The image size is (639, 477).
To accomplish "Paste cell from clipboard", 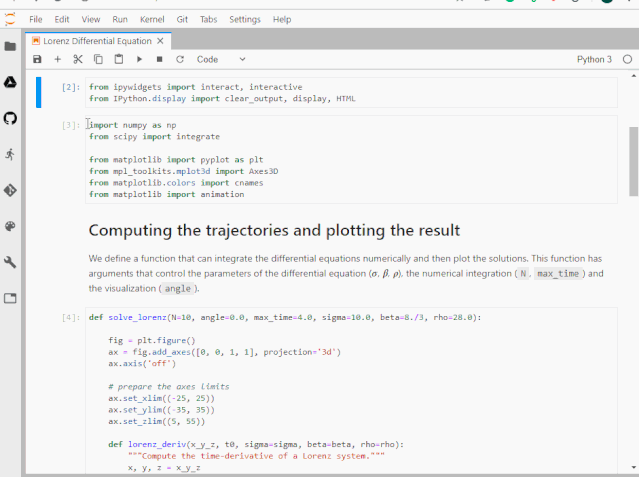I will 119,59.
